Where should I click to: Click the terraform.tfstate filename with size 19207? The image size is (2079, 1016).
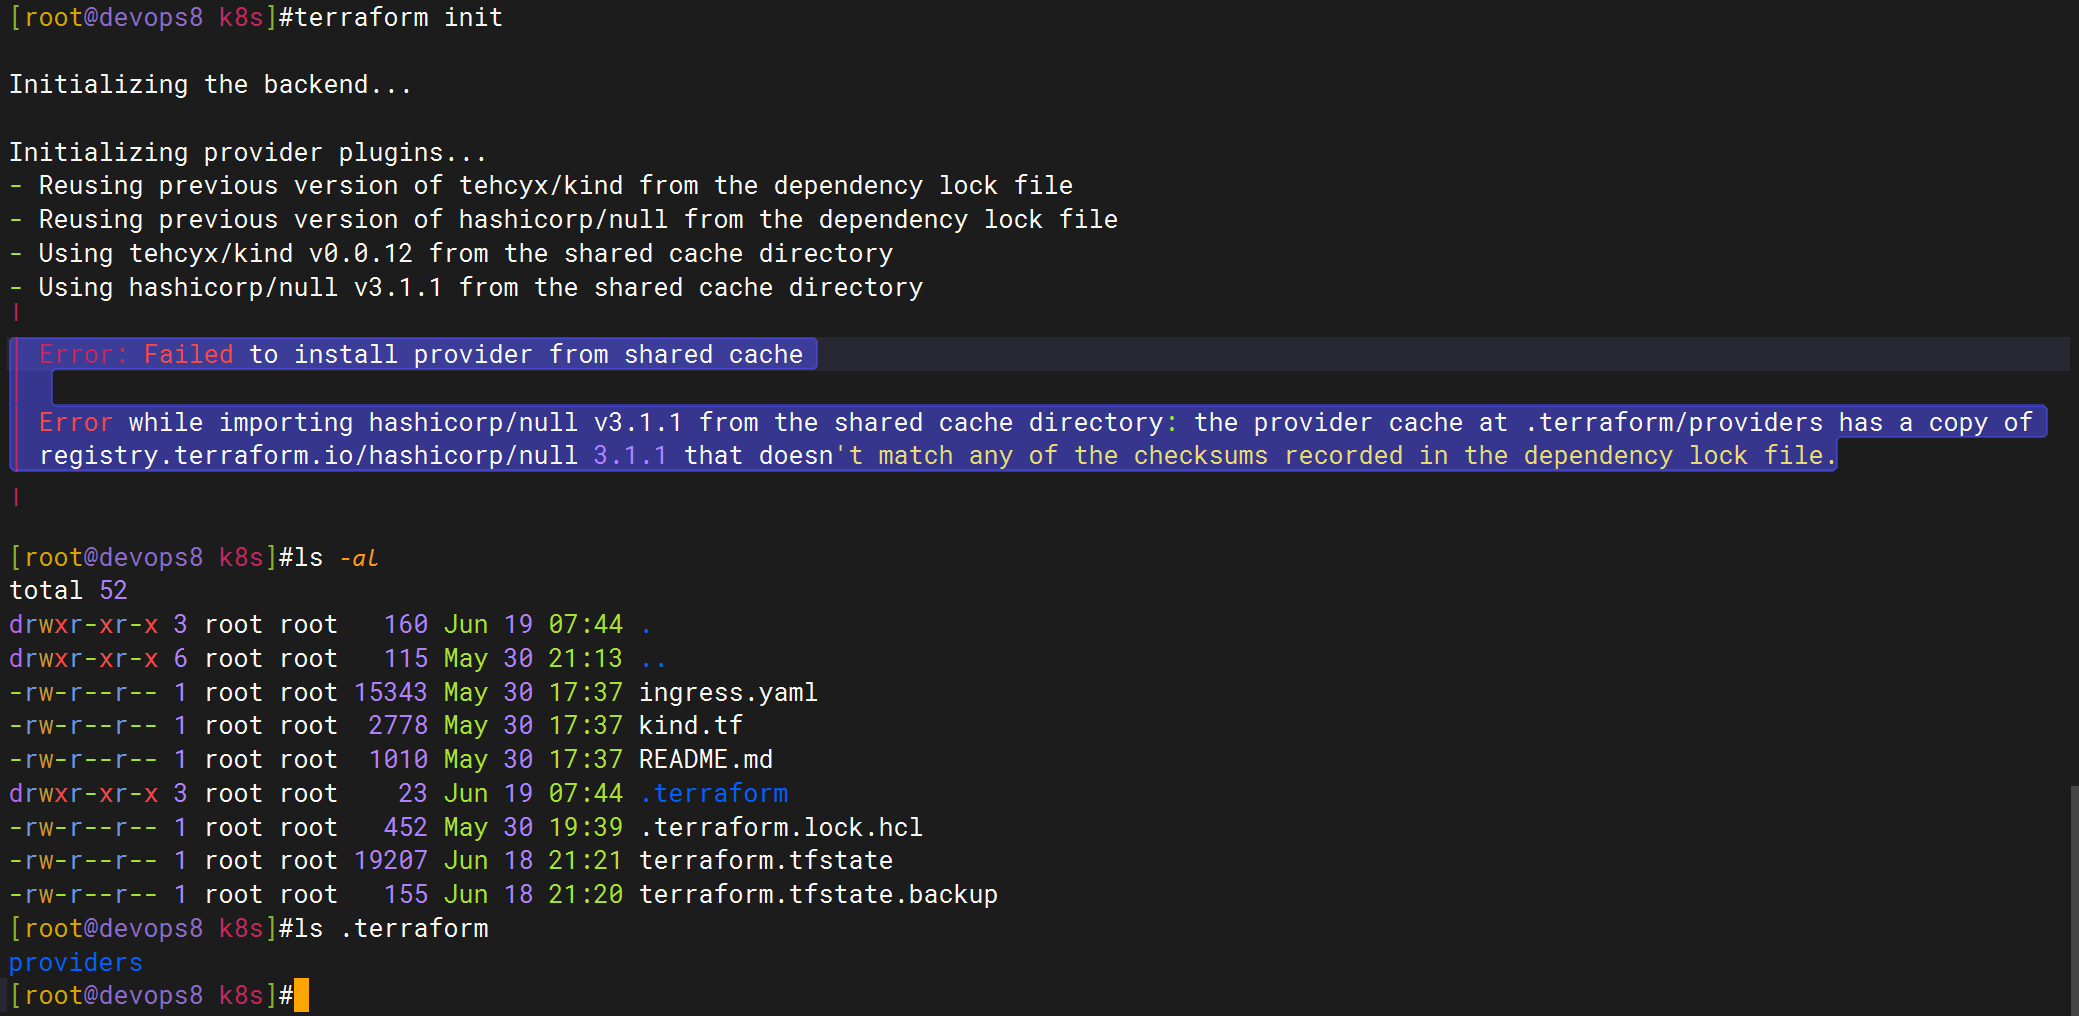(x=766, y=860)
